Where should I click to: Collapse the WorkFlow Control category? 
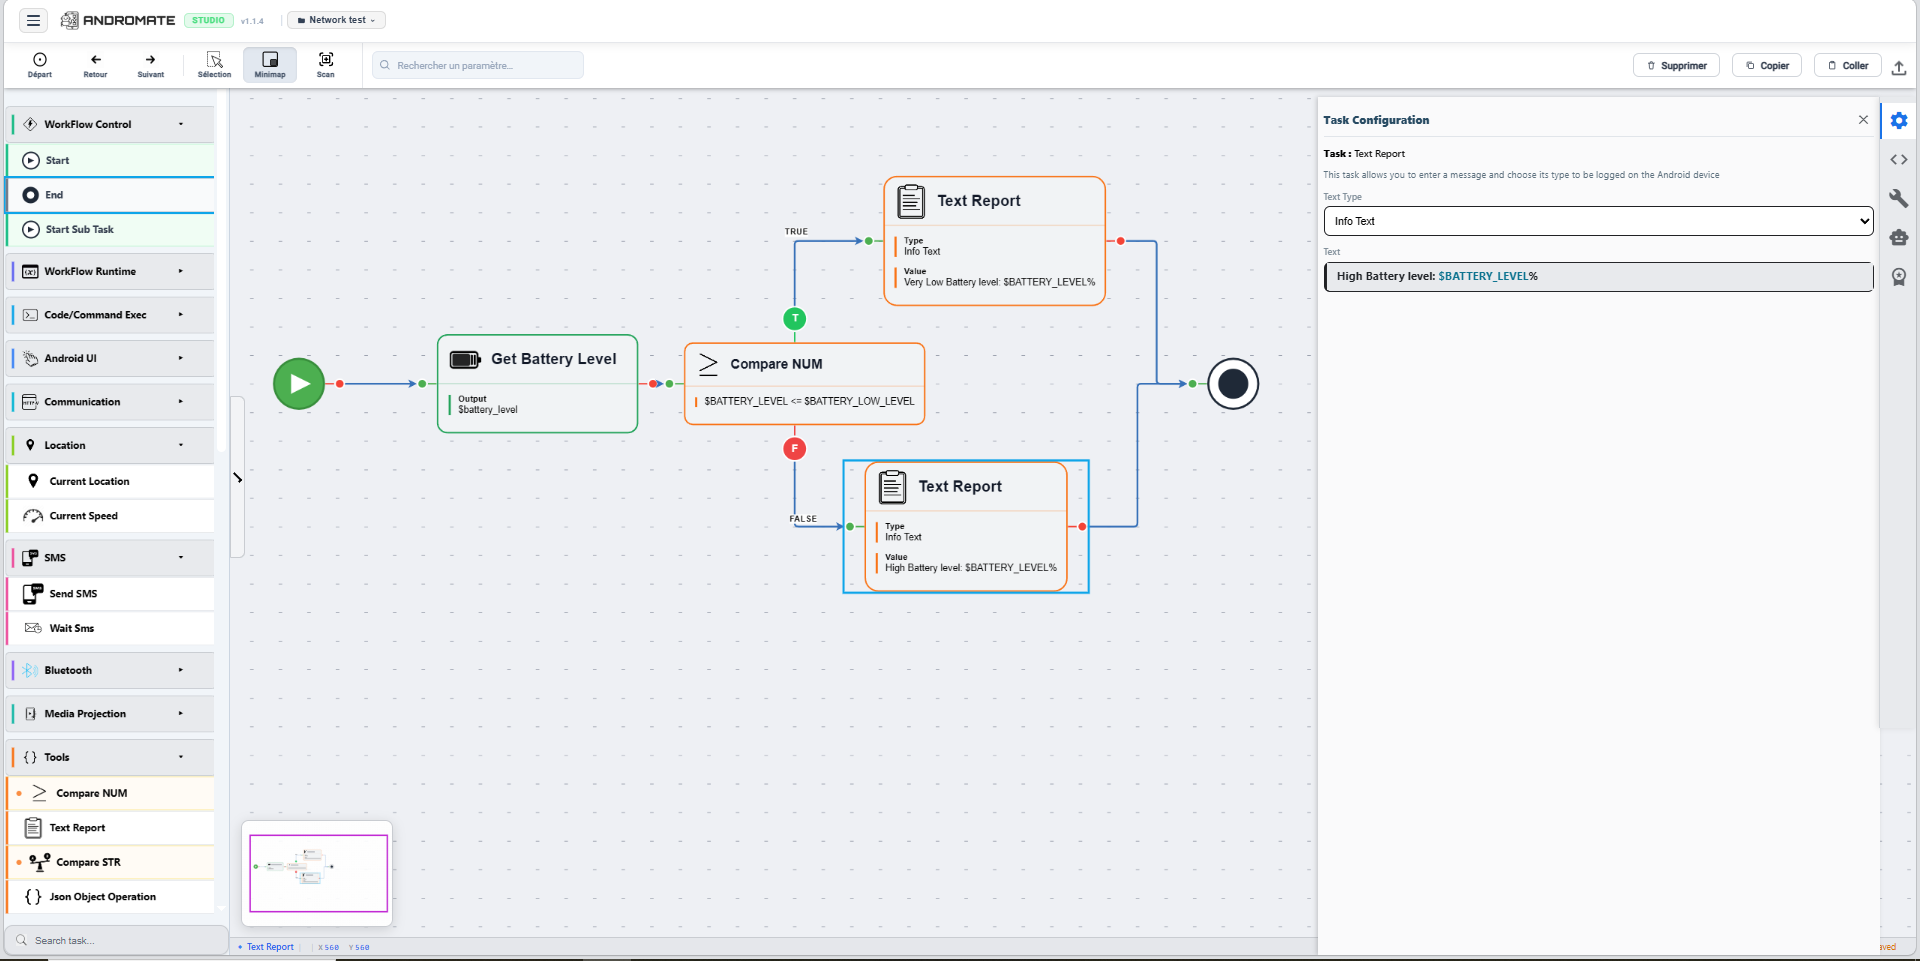point(112,125)
